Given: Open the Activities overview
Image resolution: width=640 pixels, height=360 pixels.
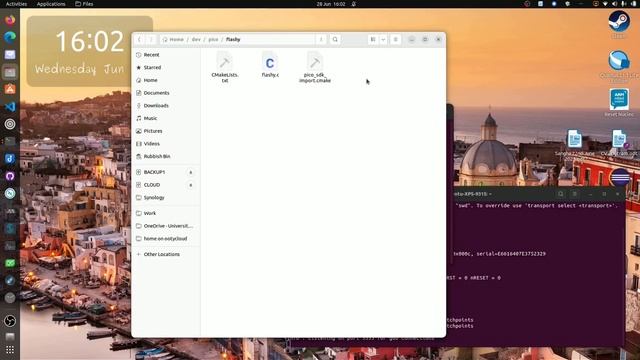Looking at the screenshot, I should tap(16, 4).
